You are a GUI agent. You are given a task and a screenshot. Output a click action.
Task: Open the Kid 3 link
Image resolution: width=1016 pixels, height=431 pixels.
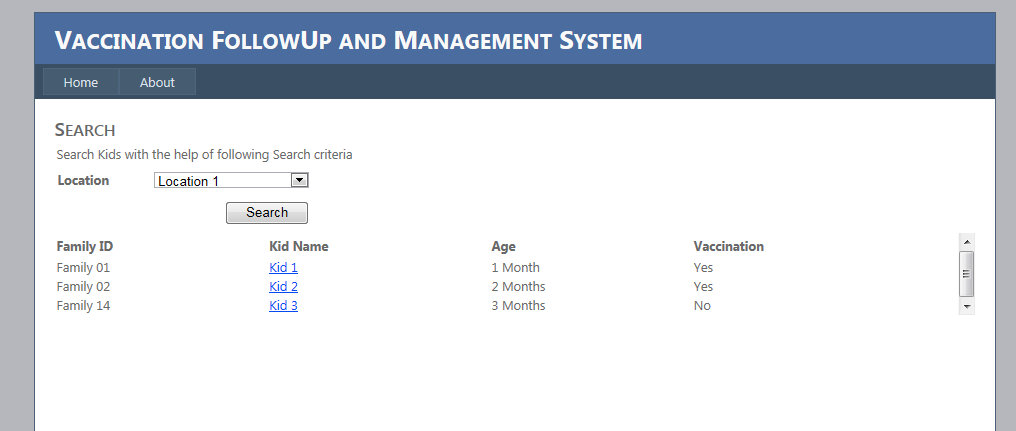(283, 305)
